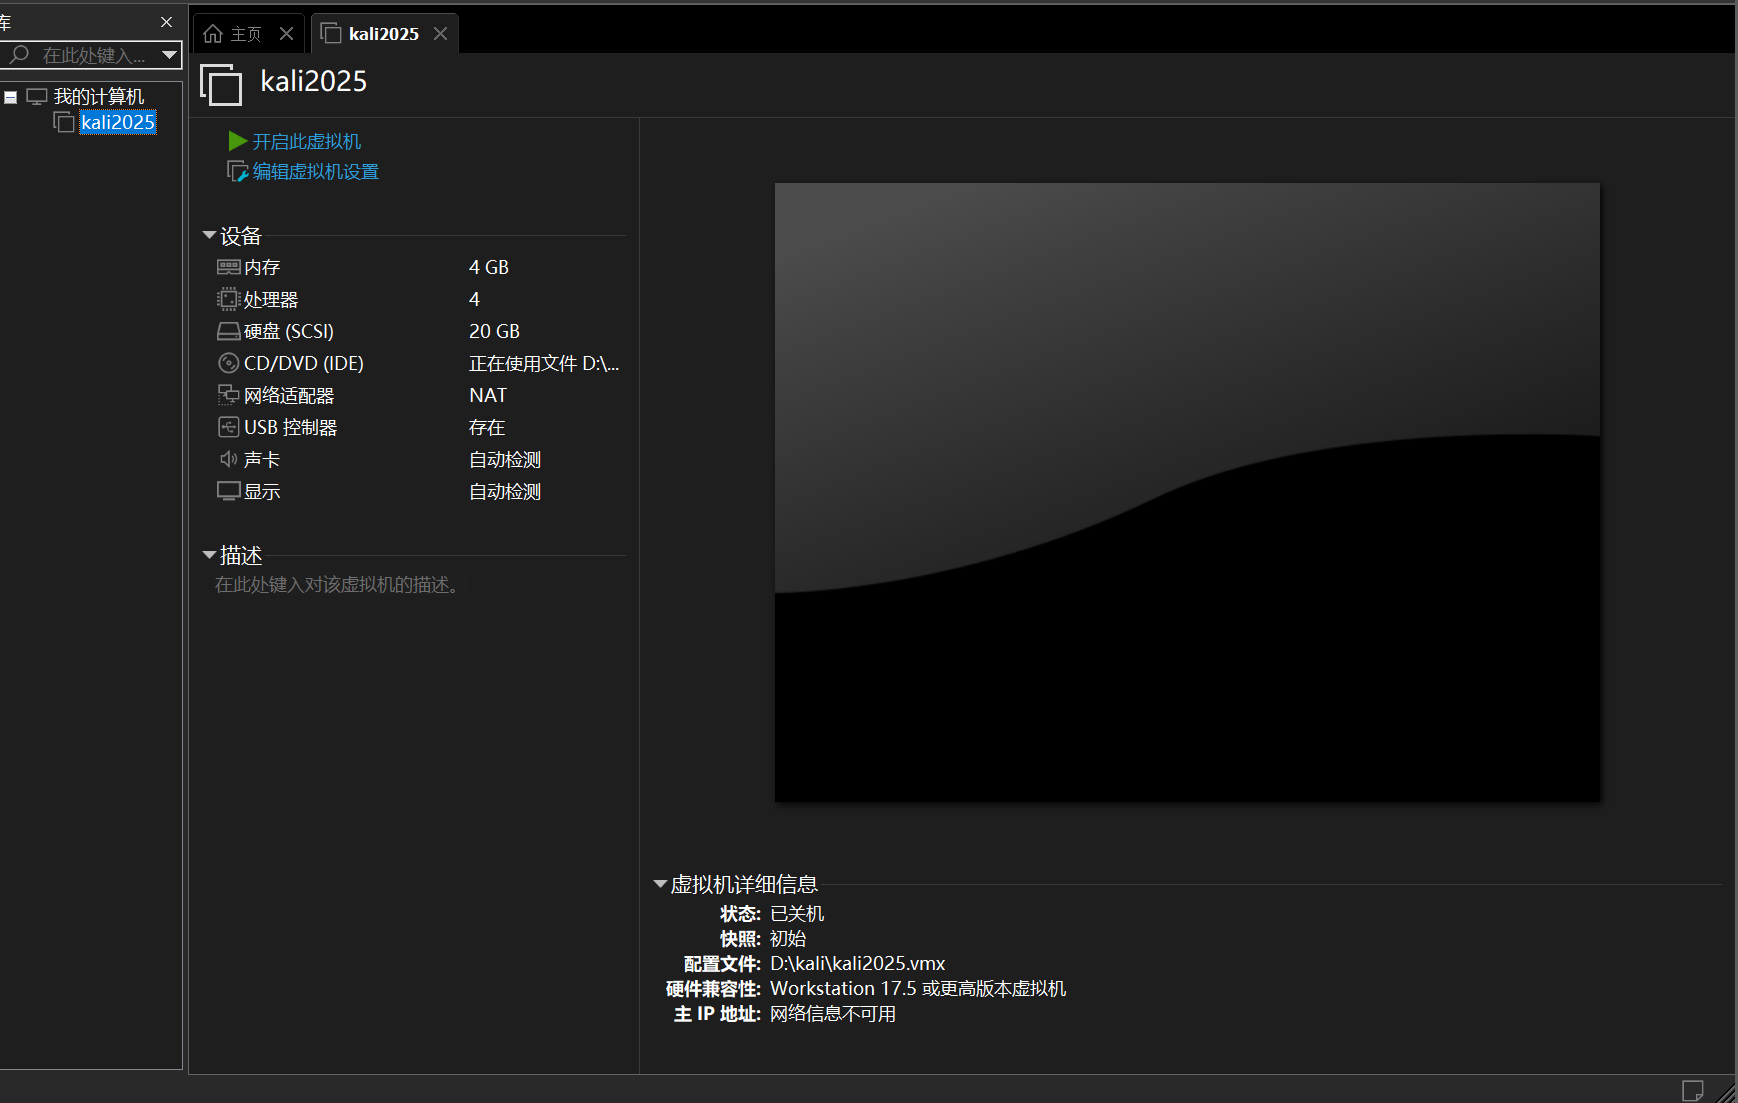Open 硬盘 (SCSI) device settings

(x=289, y=331)
